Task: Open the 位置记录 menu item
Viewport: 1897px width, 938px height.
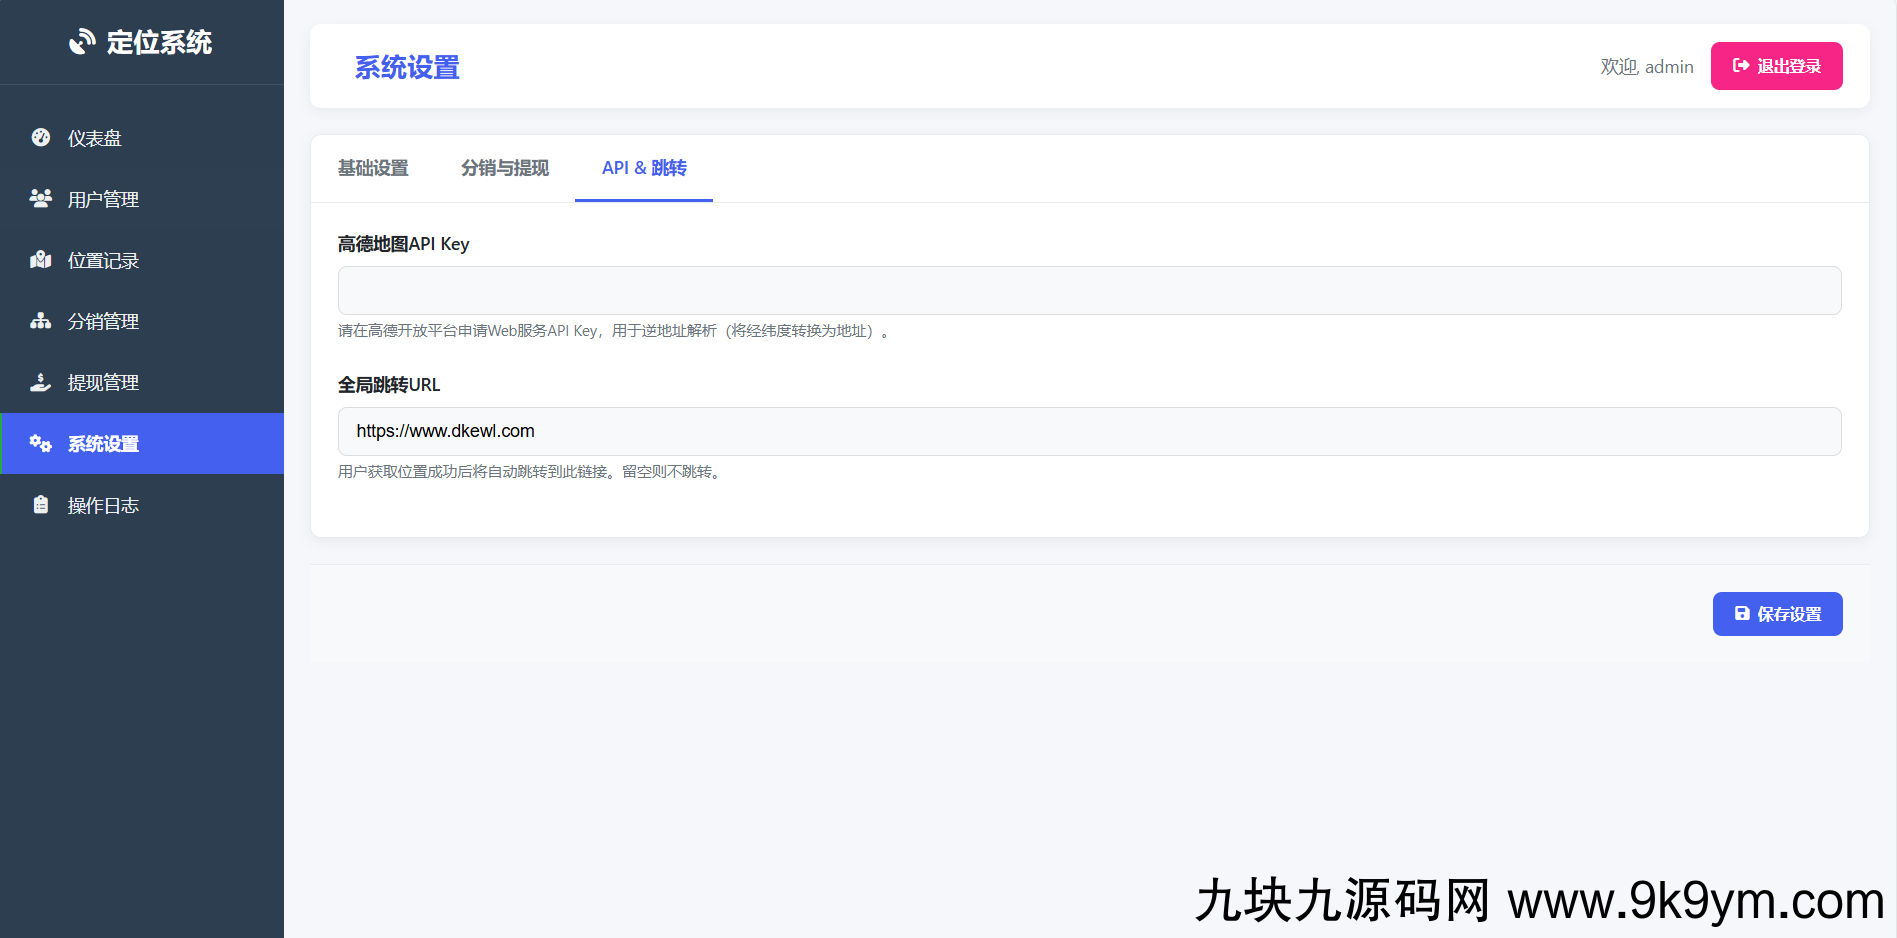Action: pyautogui.click(x=103, y=260)
